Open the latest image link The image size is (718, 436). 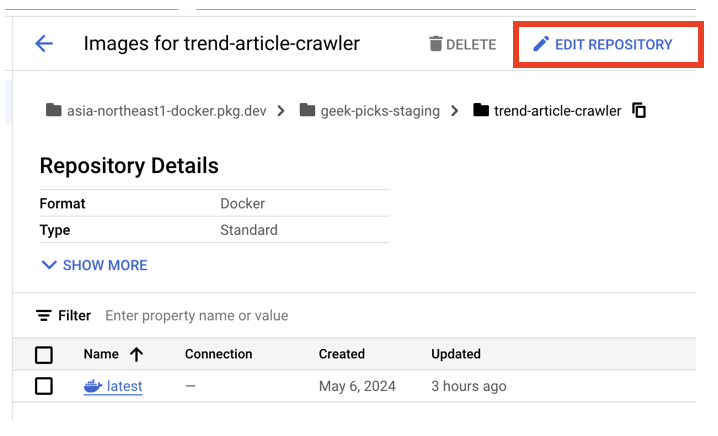coord(125,386)
